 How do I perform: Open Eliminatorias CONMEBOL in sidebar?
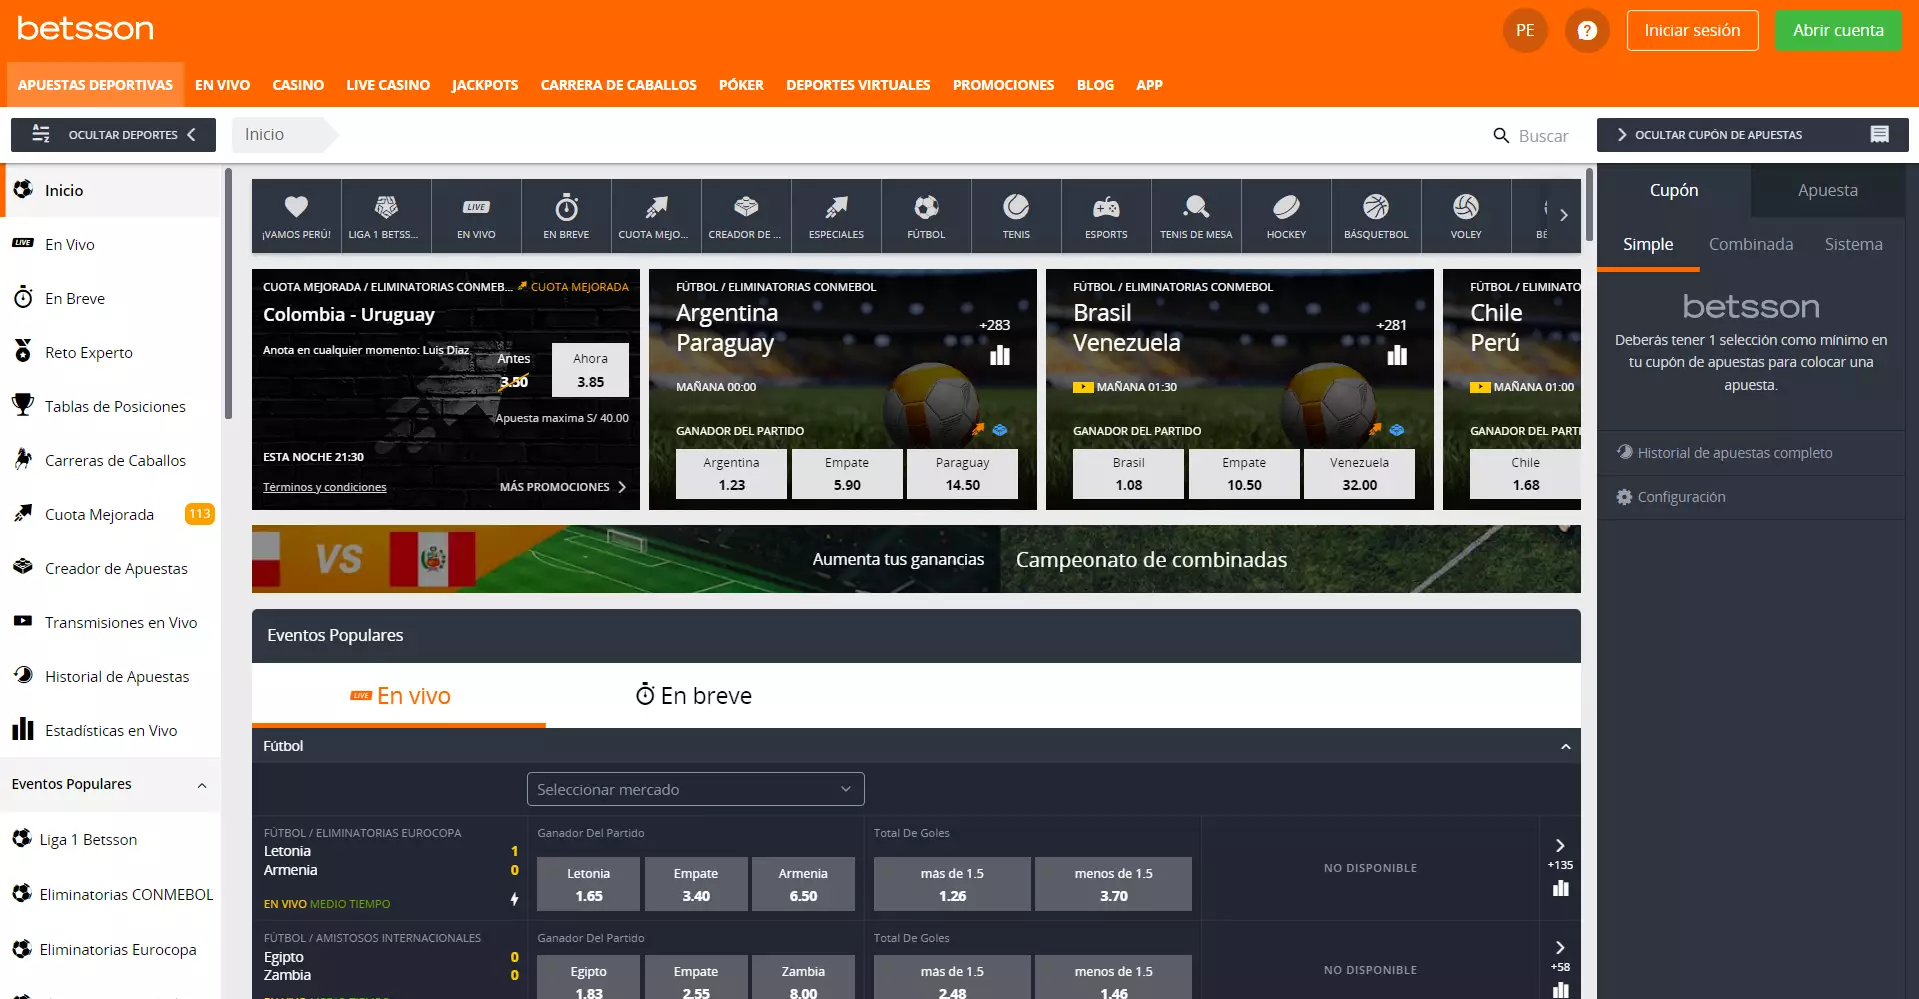[x=110, y=894]
